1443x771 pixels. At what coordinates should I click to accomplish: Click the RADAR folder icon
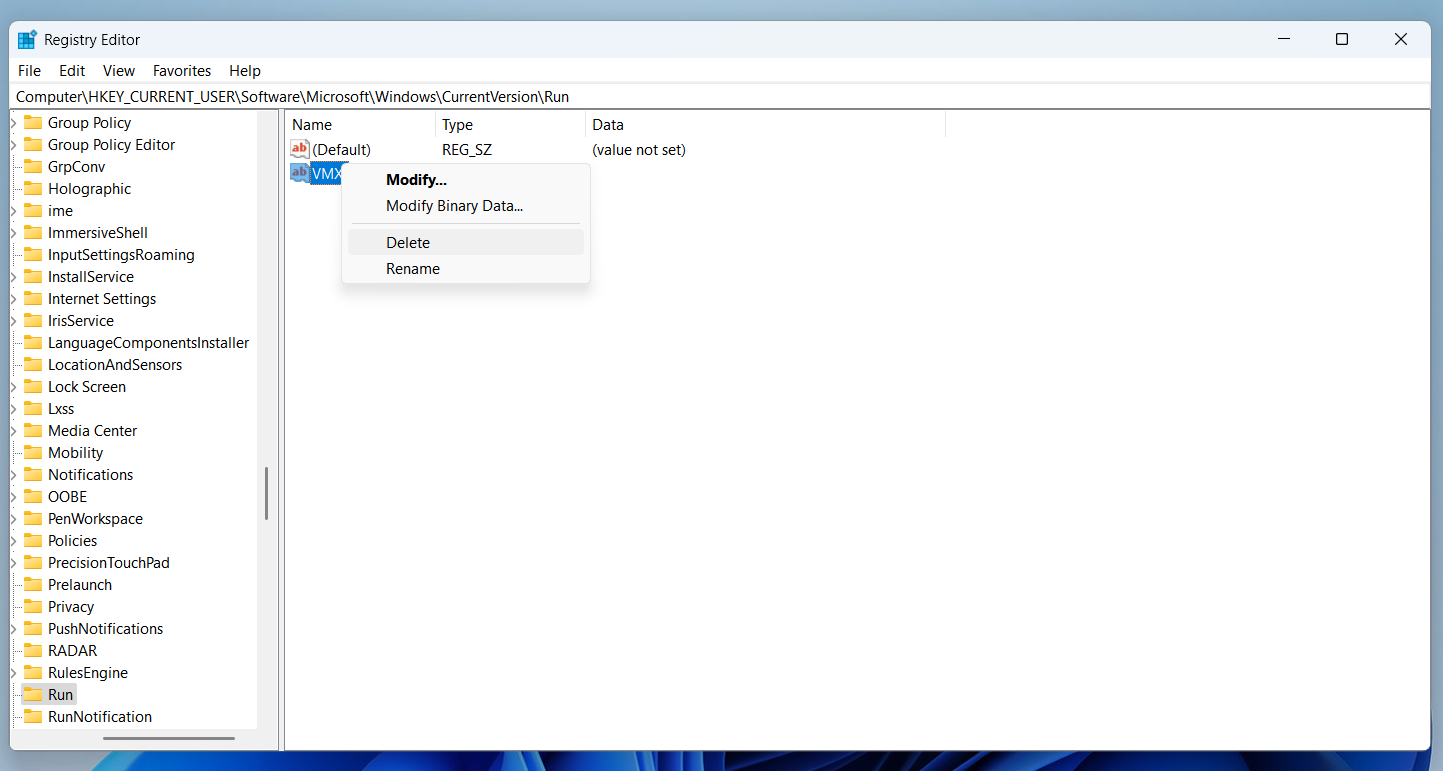click(x=33, y=651)
